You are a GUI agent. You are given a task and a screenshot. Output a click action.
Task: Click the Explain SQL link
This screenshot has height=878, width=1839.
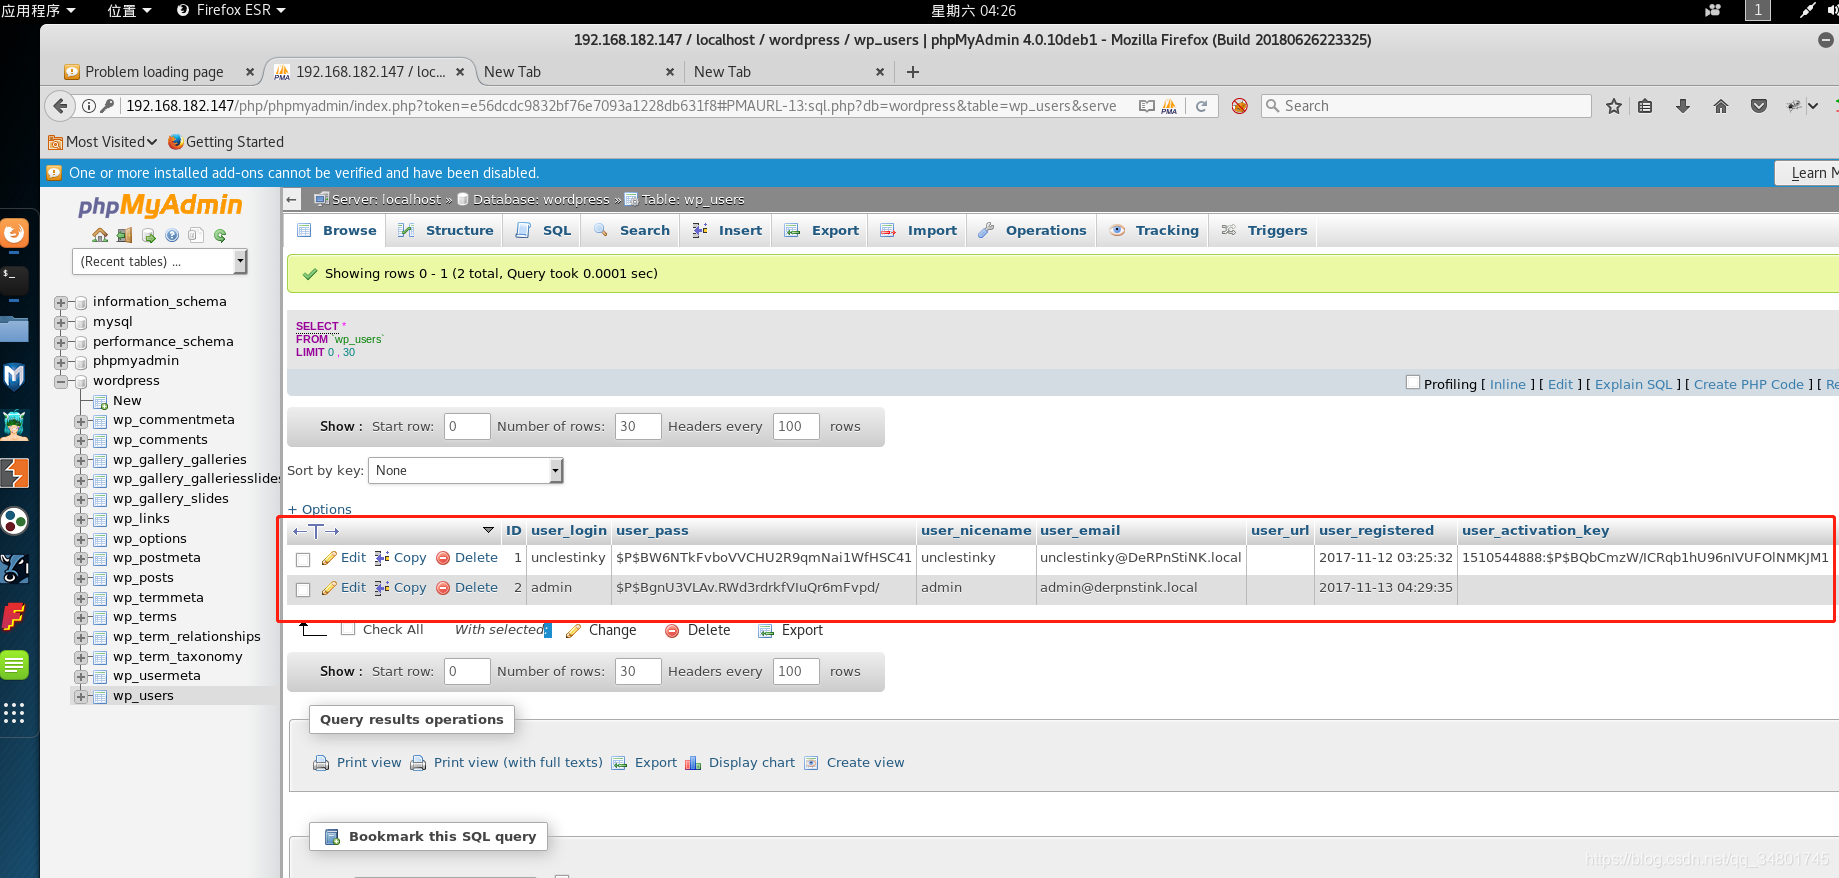click(1633, 384)
